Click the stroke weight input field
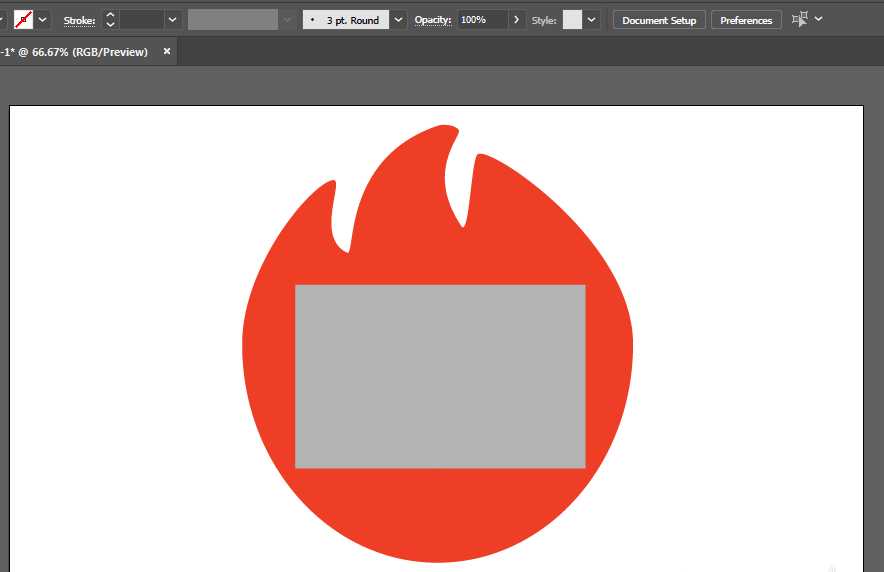Image resolution: width=884 pixels, height=572 pixels. [141, 20]
